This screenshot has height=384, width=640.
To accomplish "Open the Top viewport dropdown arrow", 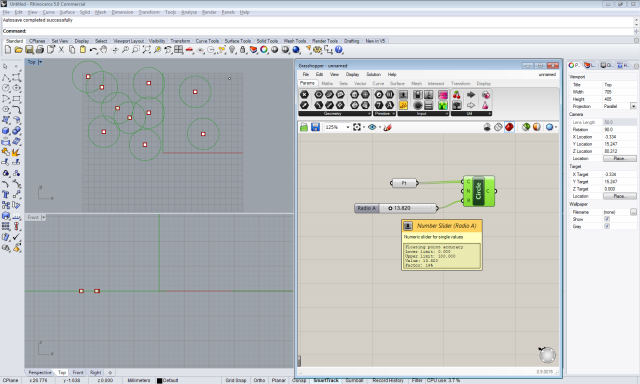I will click(40, 62).
